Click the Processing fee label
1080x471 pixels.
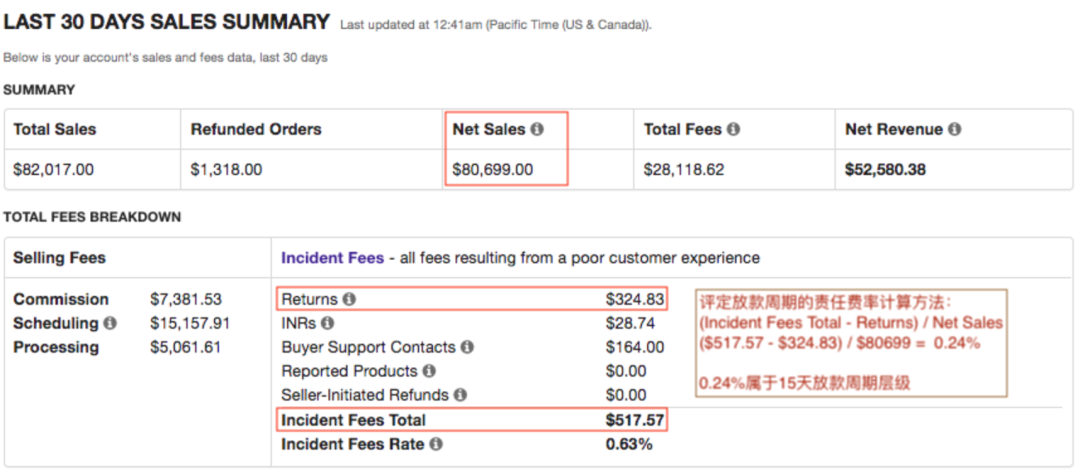56,348
